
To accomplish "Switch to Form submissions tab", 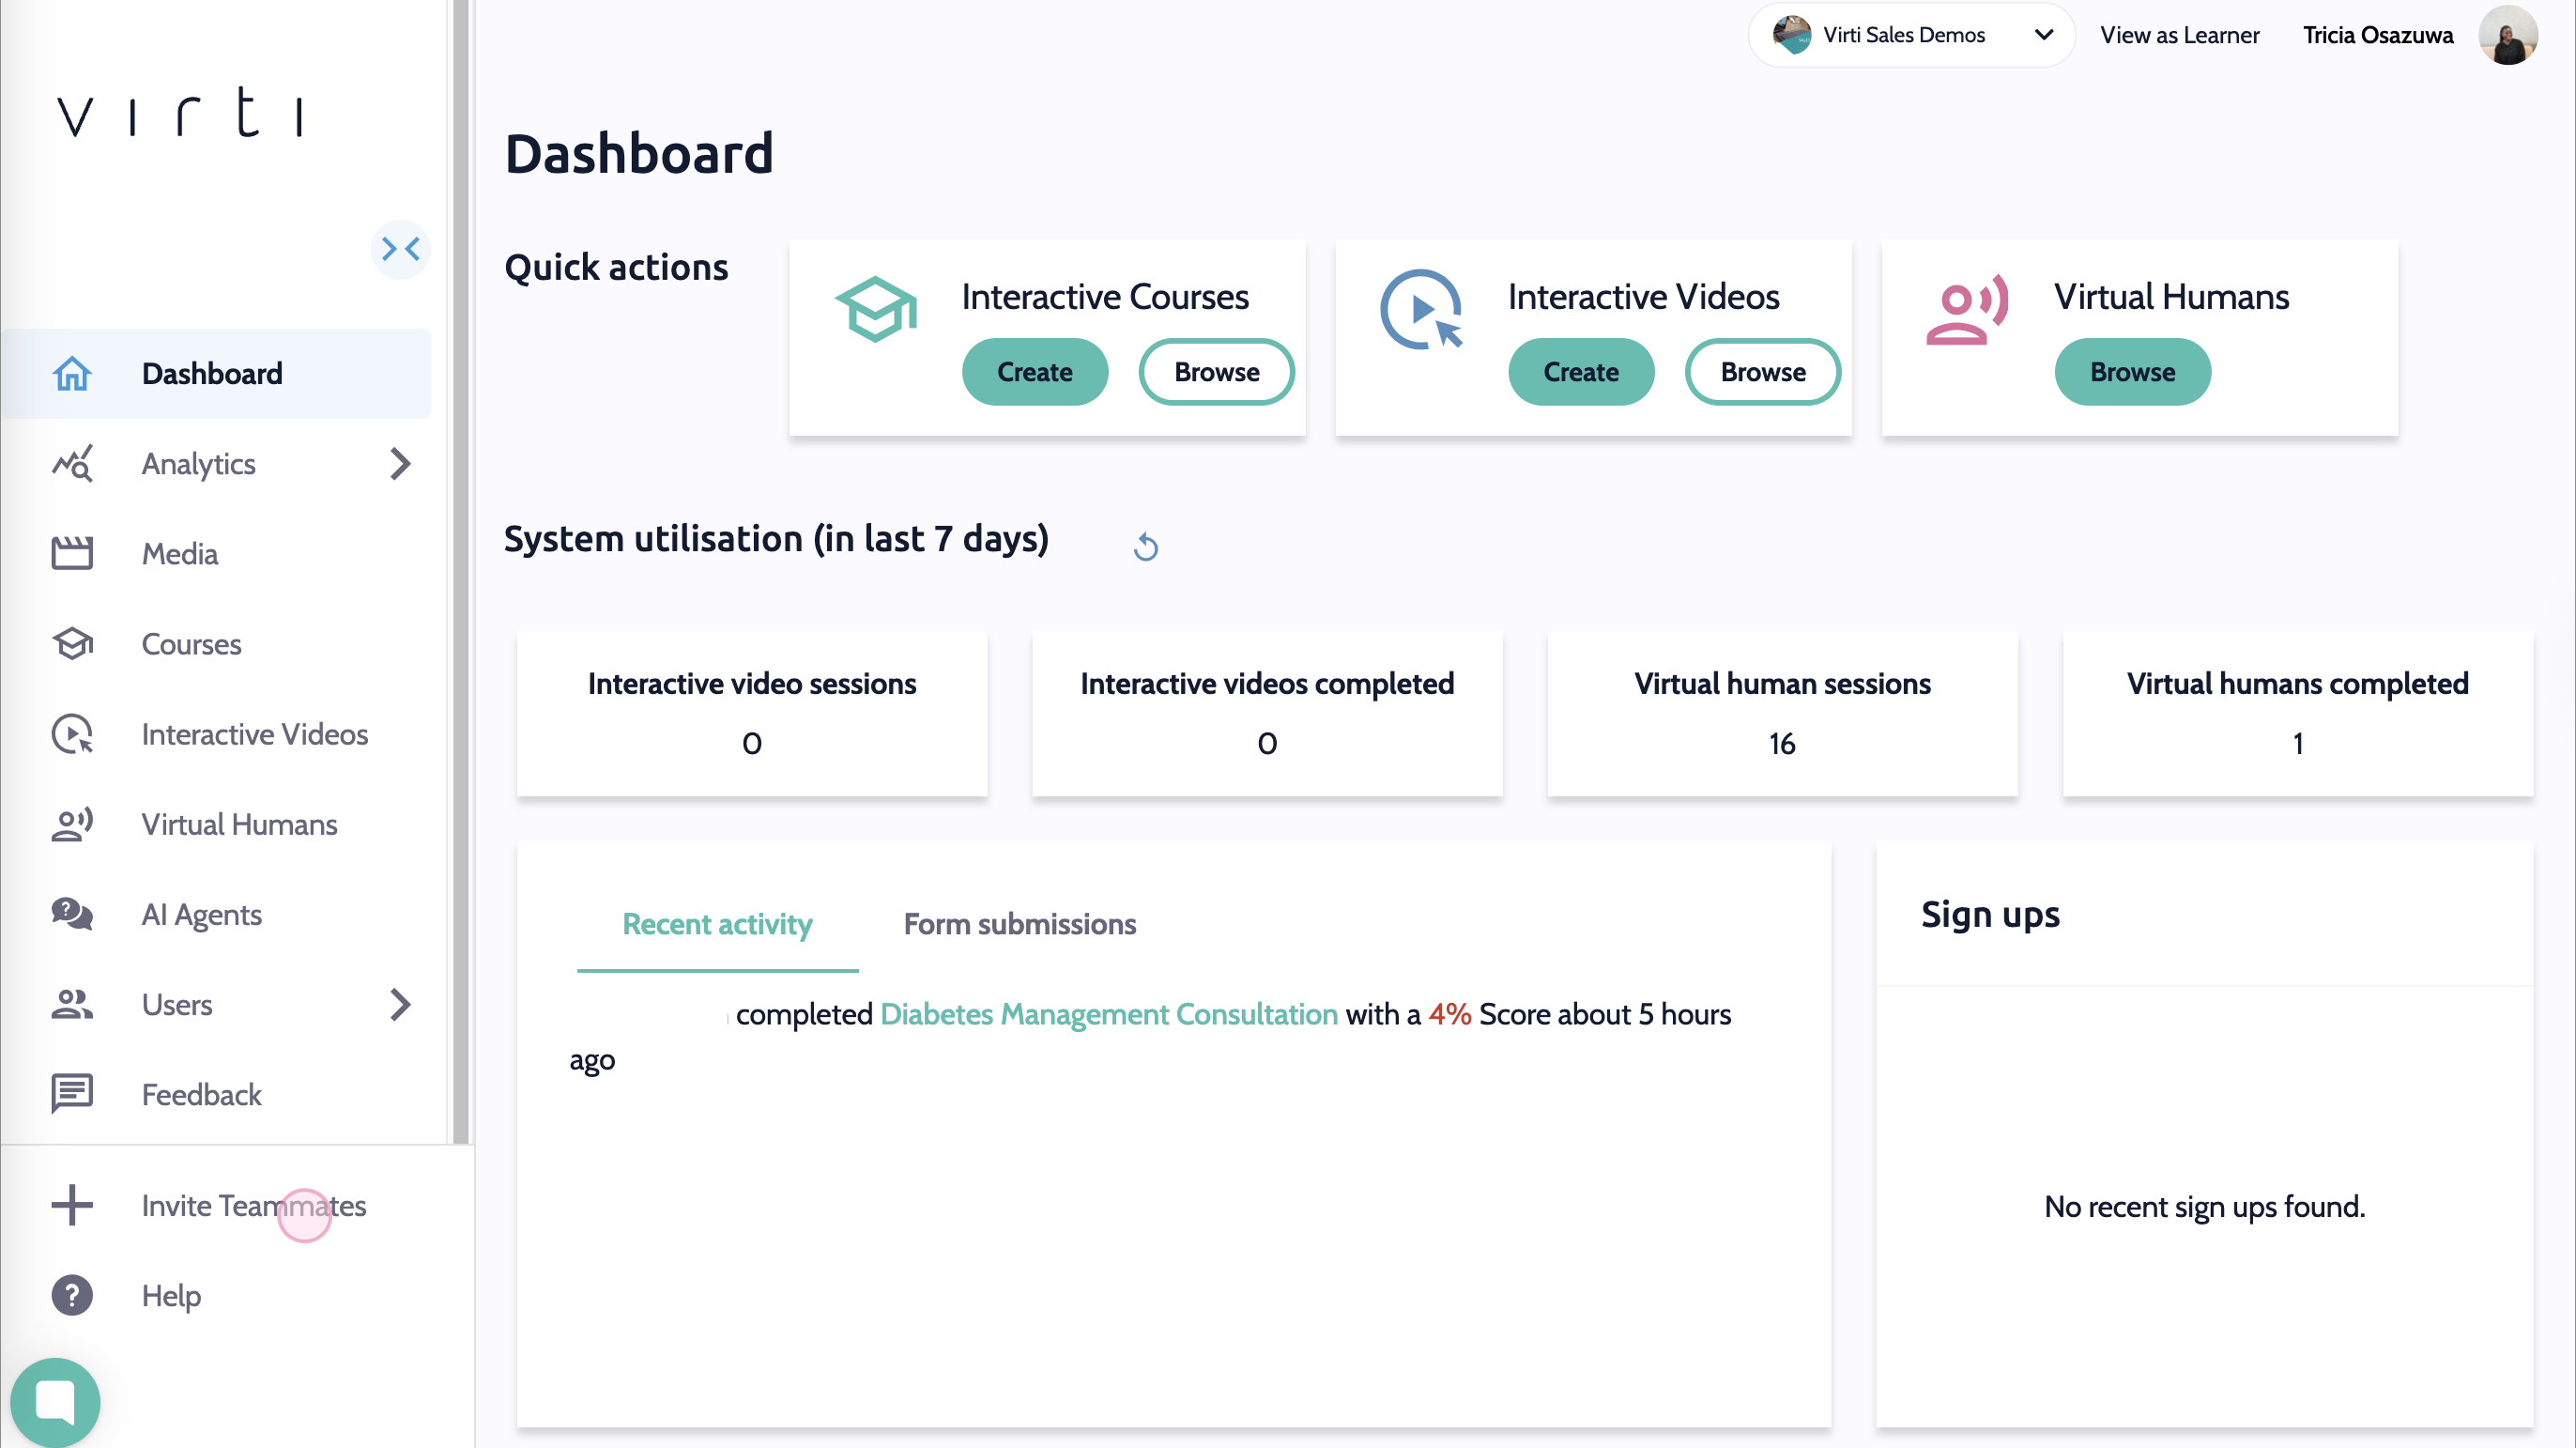I will coord(1019,924).
